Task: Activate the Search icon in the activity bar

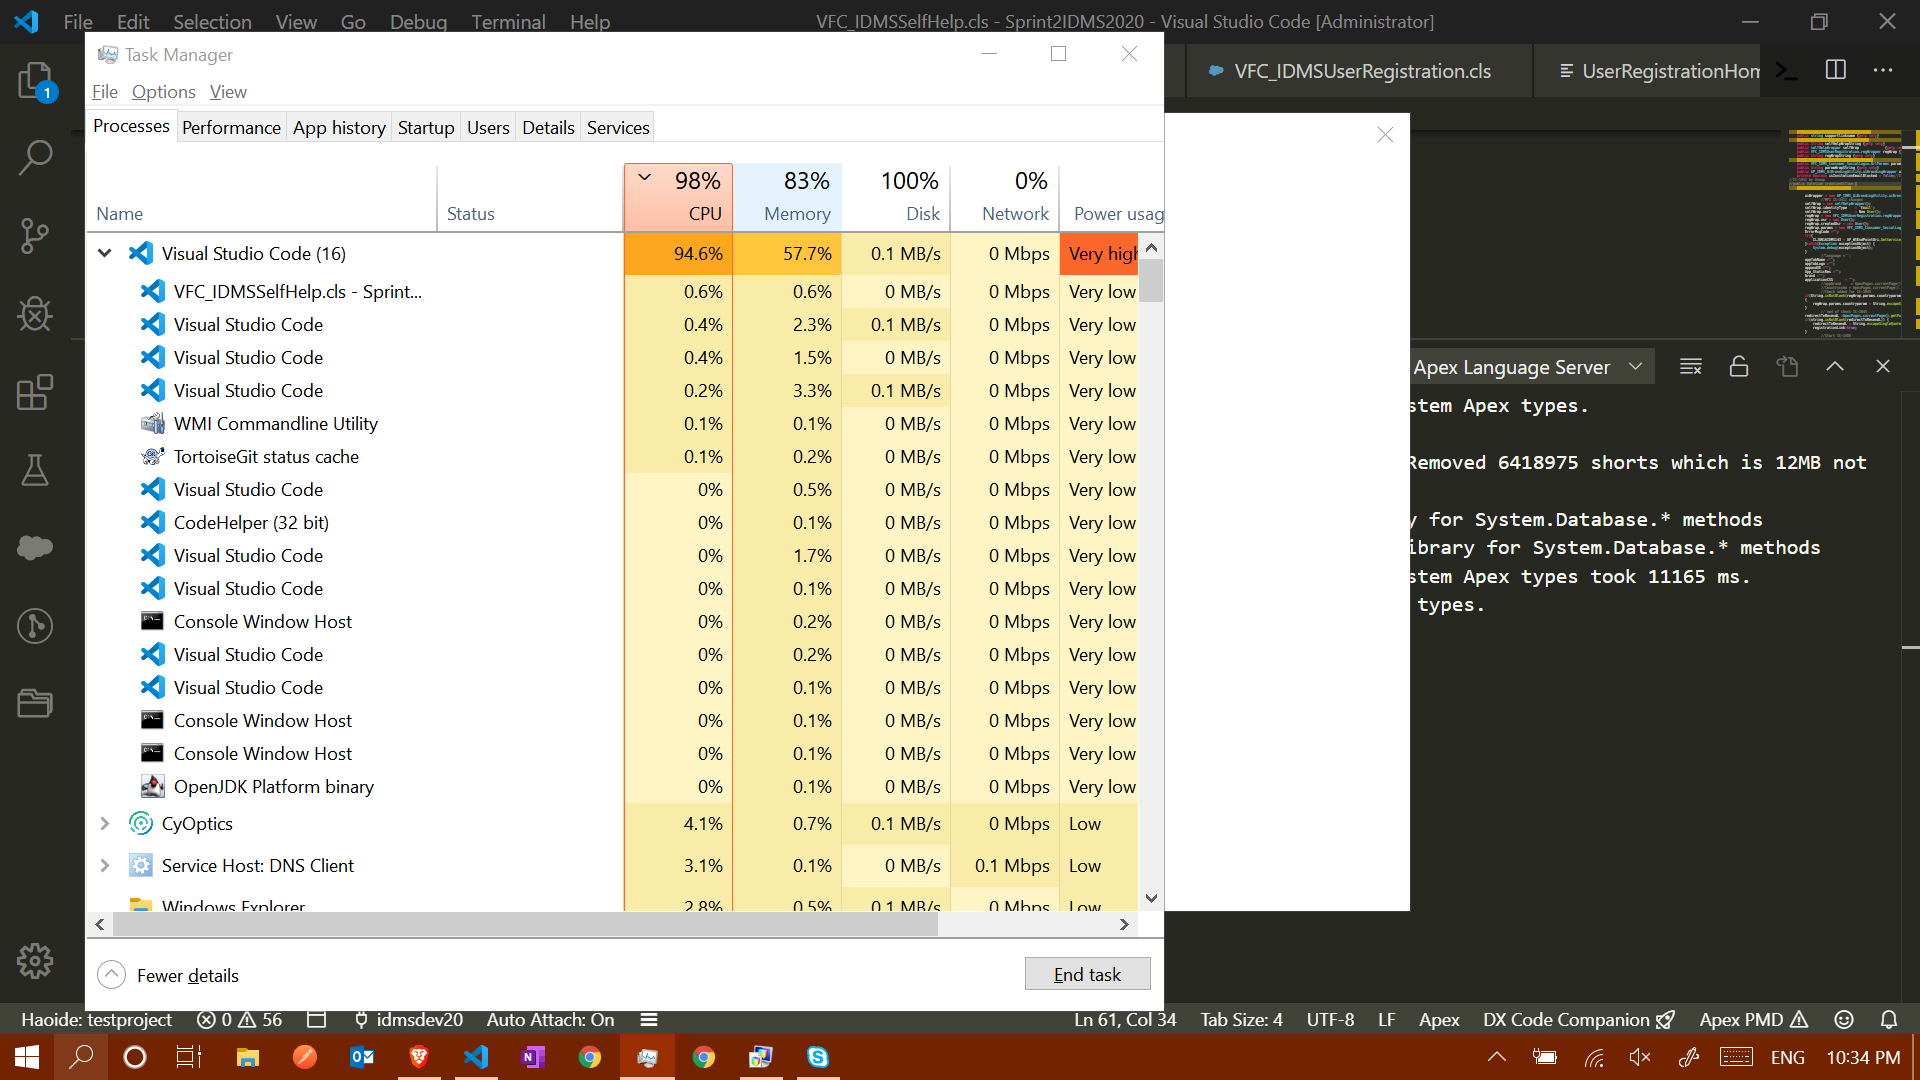Action: (x=36, y=157)
